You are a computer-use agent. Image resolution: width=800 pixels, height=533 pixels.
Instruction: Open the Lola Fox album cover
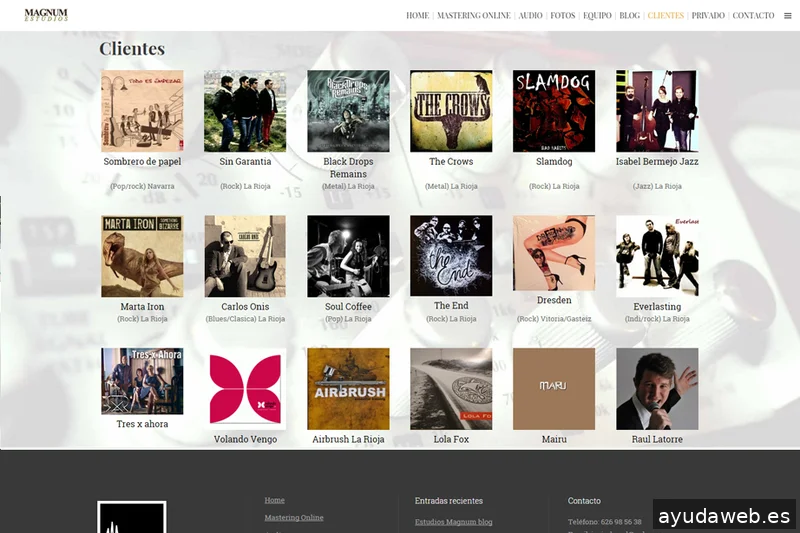tap(451, 389)
